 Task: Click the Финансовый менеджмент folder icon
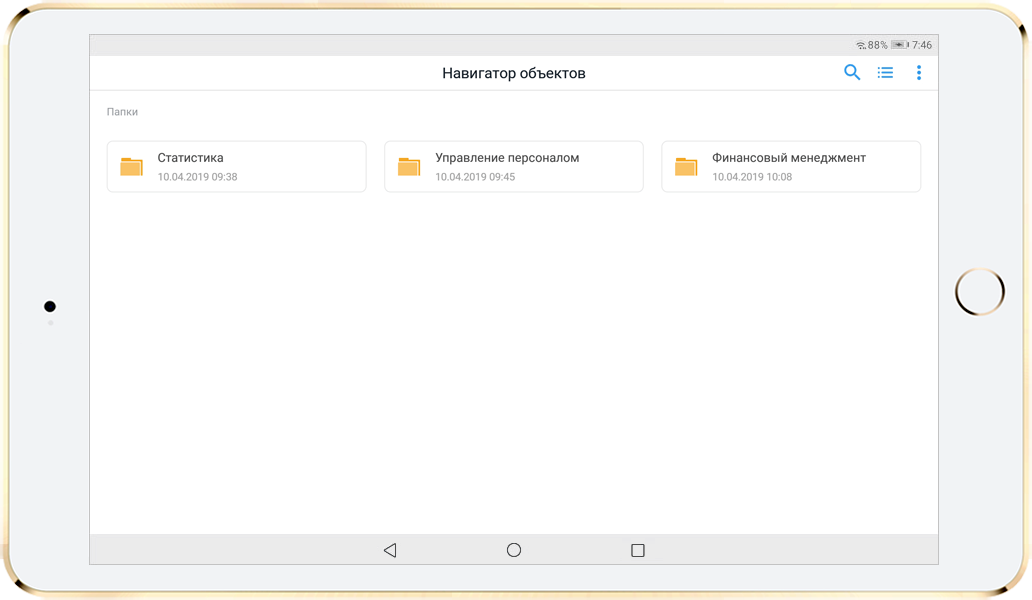tap(686, 167)
